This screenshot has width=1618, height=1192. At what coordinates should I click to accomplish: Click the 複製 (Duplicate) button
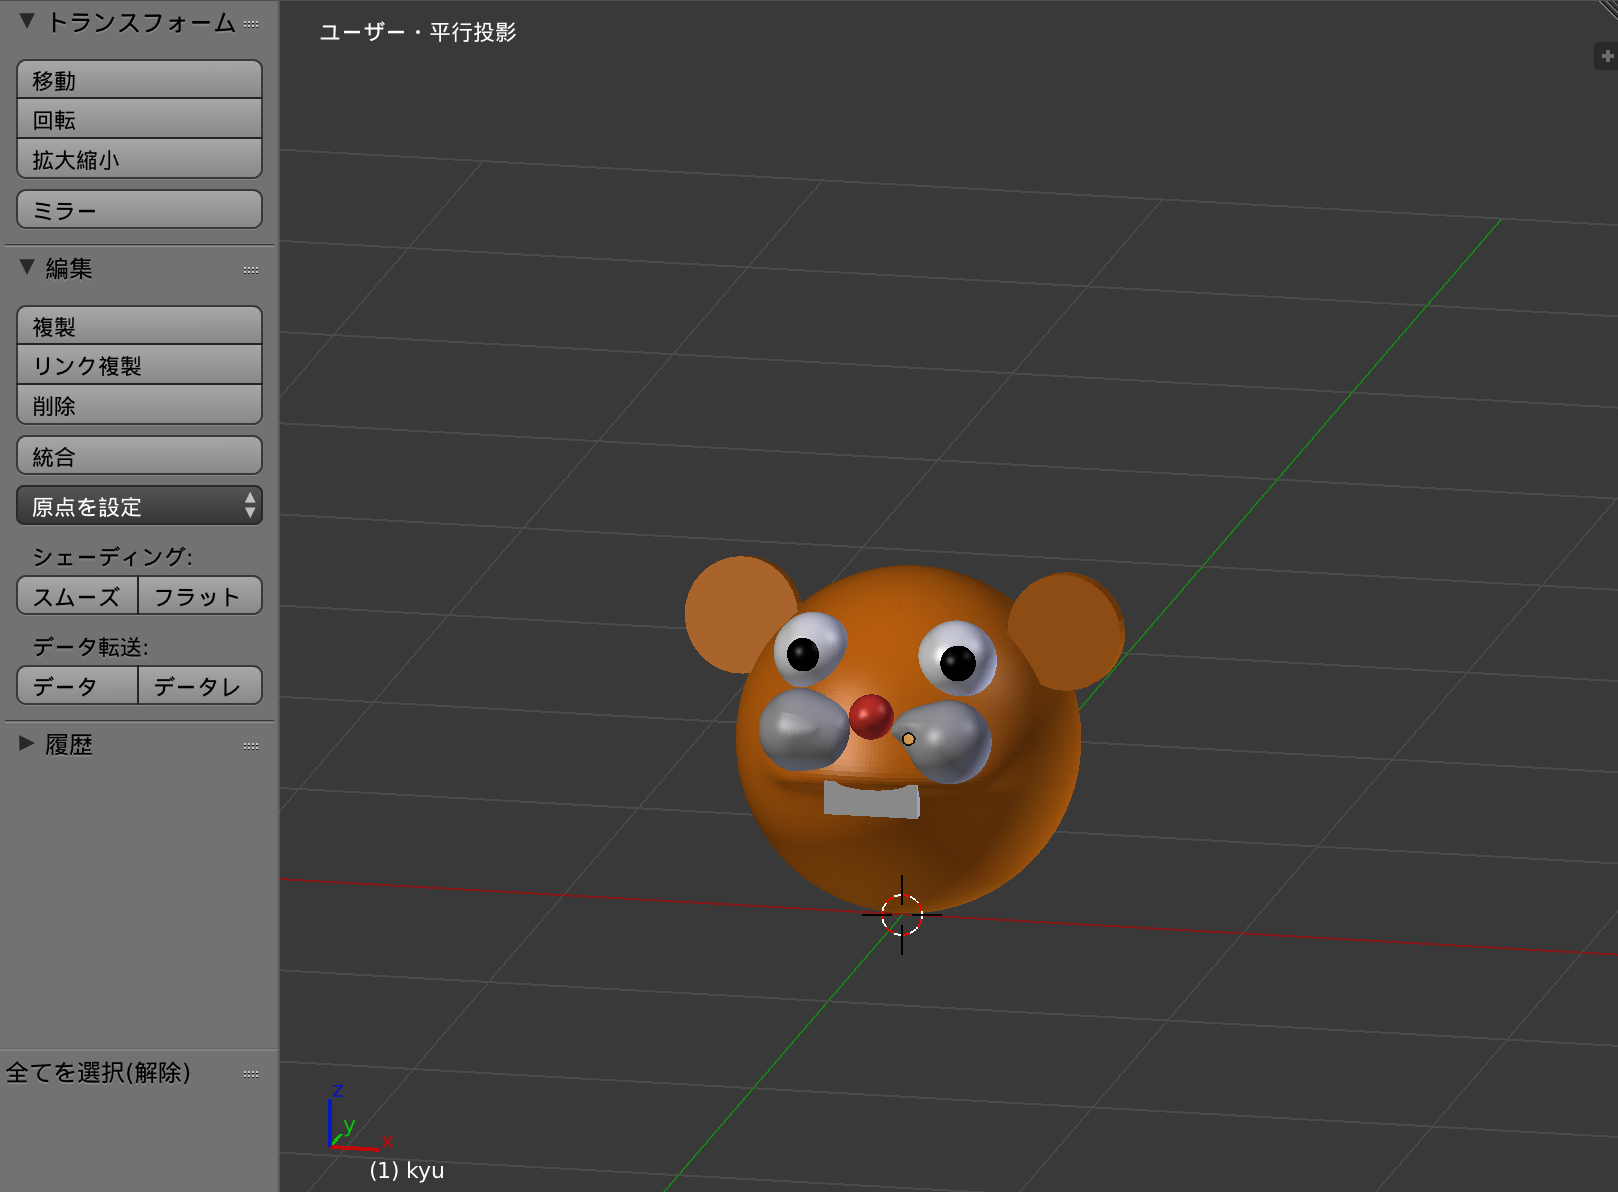[139, 326]
